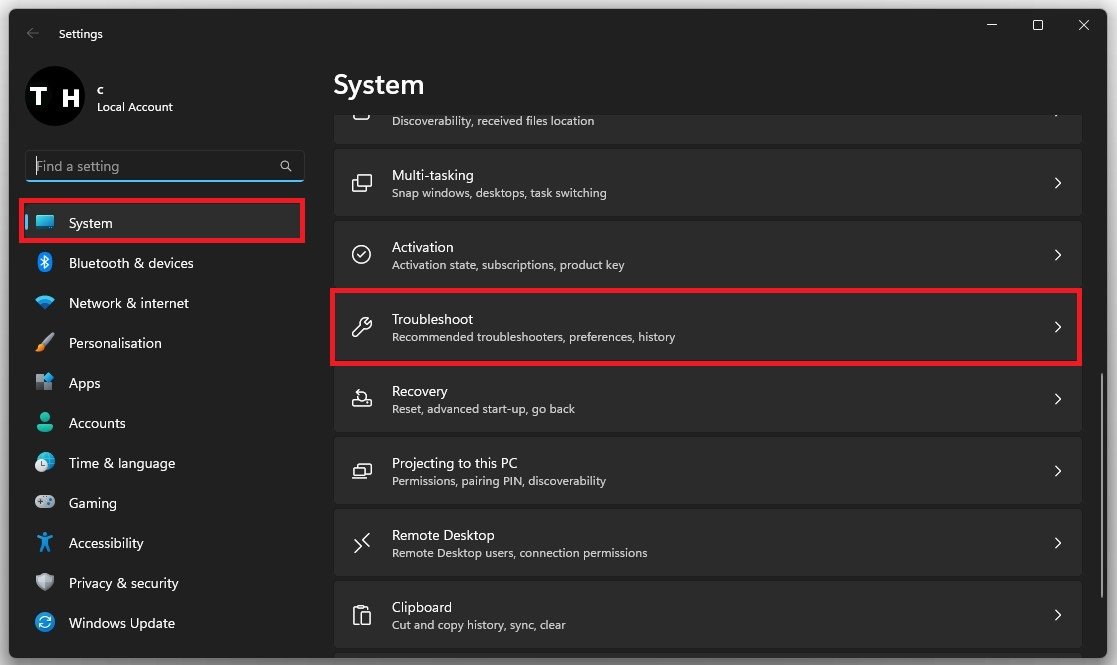Click the Windows Update sync icon
This screenshot has width=1117, height=665.
45,623
